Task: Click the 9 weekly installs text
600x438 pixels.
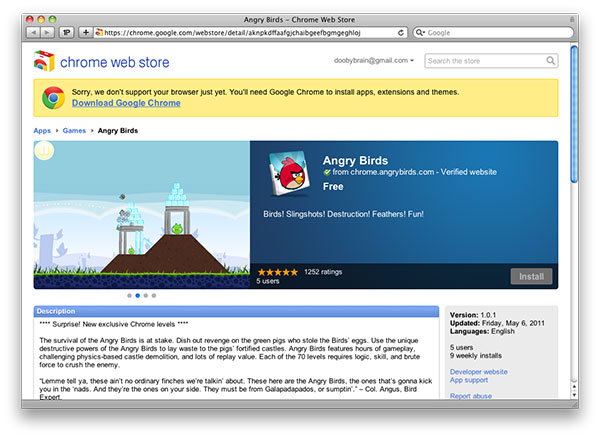Action: click(476, 356)
